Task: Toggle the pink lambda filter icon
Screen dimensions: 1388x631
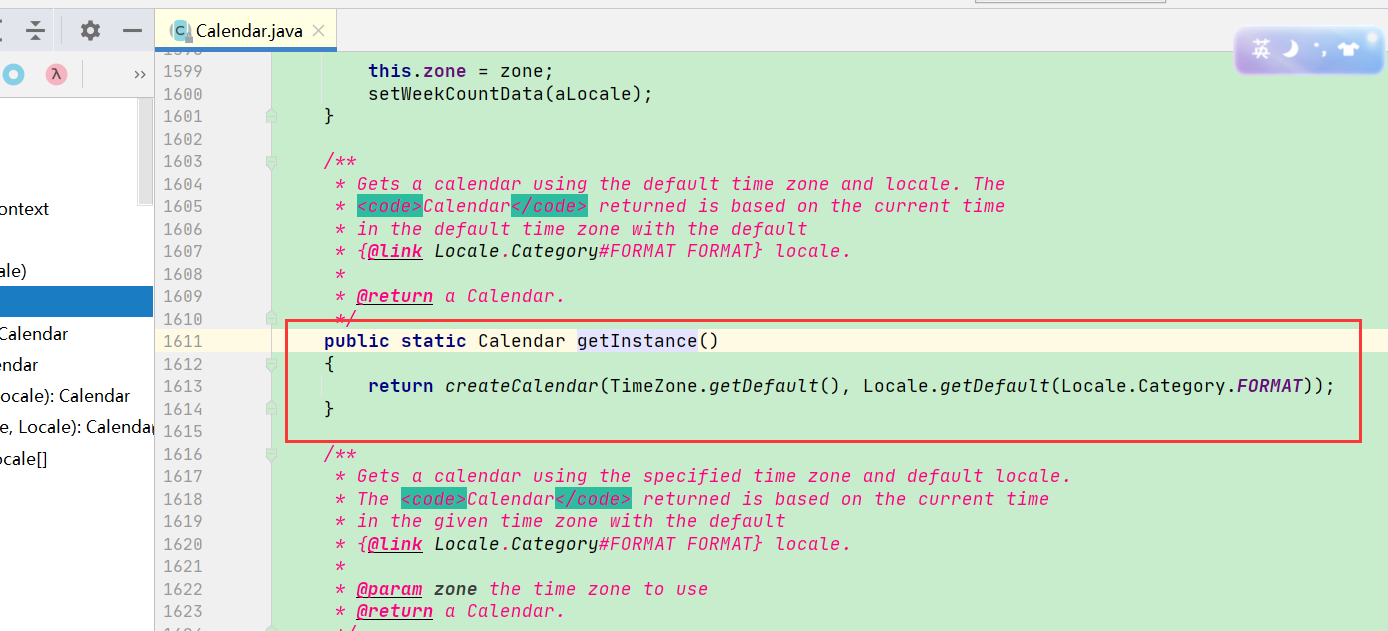Action: (x=56, y=74)
